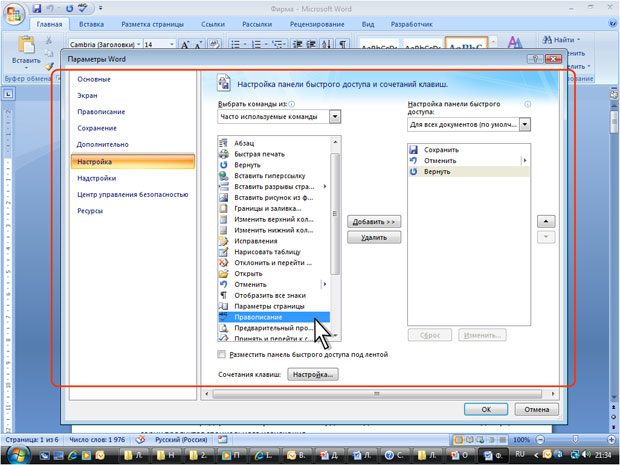Click the Вставить paste clipboard icon
The image size is (620, 465).
pos(26,45)
